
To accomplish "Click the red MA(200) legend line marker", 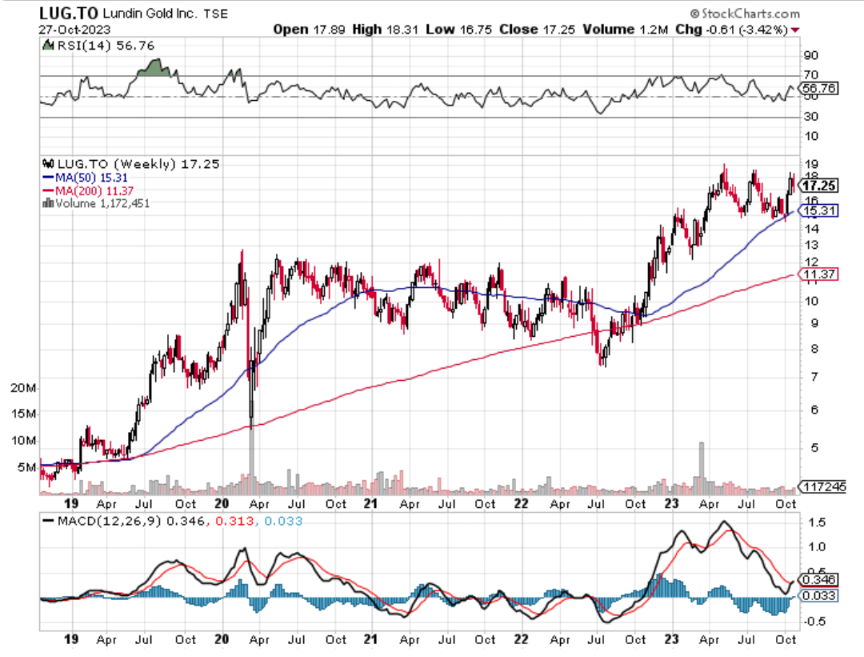I will (48, 191).
